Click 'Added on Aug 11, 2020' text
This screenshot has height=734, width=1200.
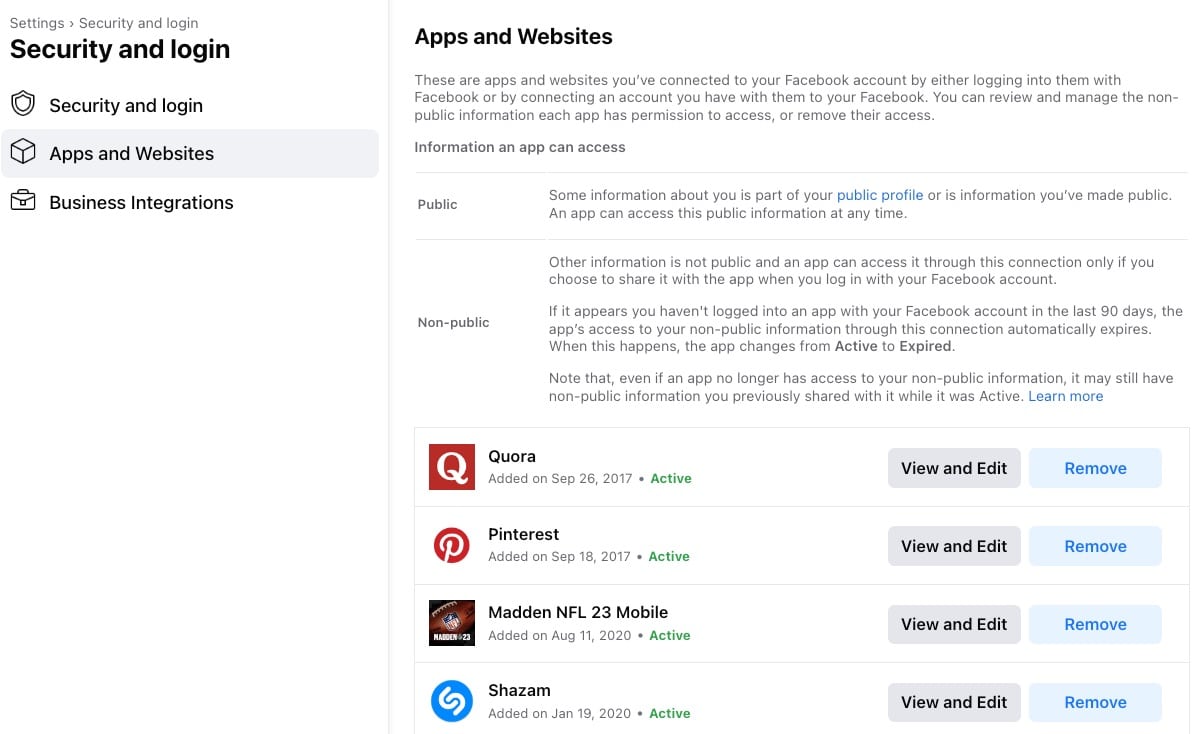560,635
